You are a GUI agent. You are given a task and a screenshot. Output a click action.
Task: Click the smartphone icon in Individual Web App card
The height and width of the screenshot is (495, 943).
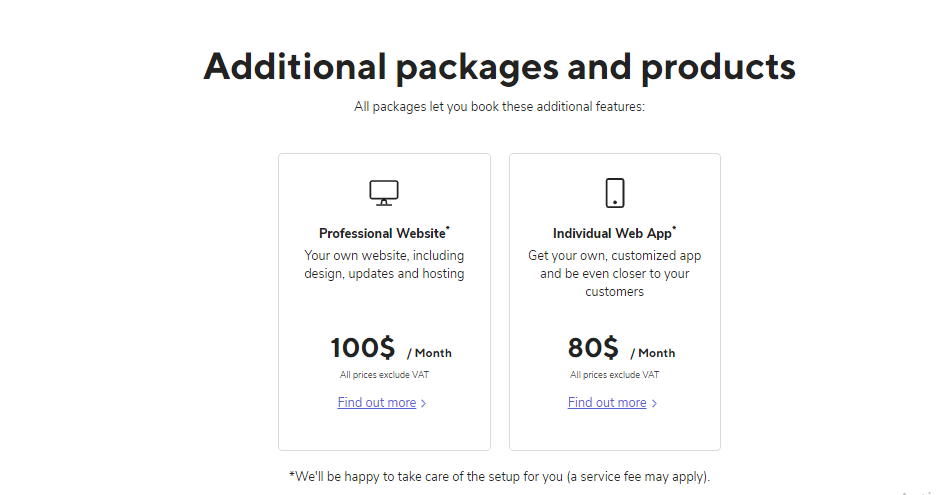(615, 192)
